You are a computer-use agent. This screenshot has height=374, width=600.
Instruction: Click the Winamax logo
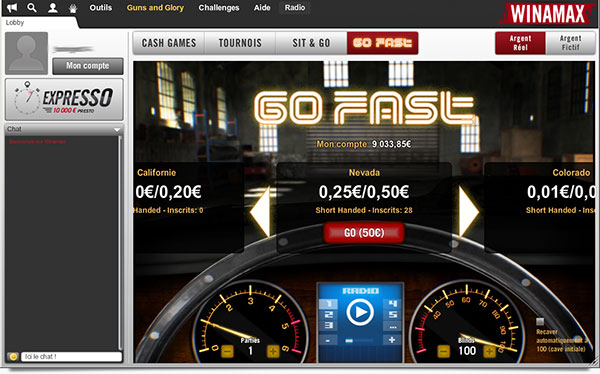coord(547,13)
